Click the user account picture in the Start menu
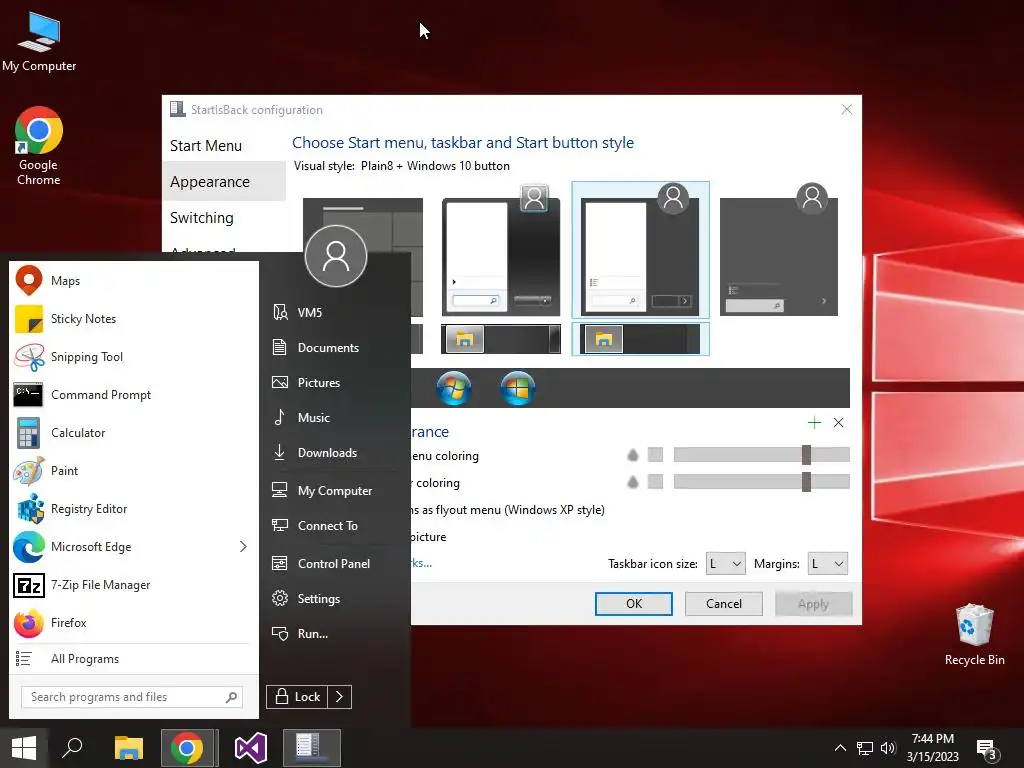Viewport: 1024px width, 768px height. click(x=336, y=256)
